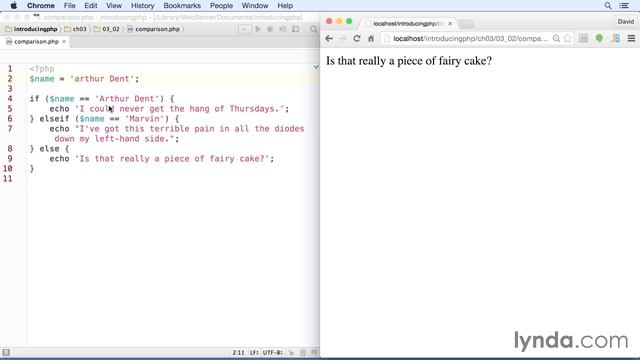The width and height of the screenshot is (640, 360).
Task: Open the Edit menu
Action: (x=91, y=6)
